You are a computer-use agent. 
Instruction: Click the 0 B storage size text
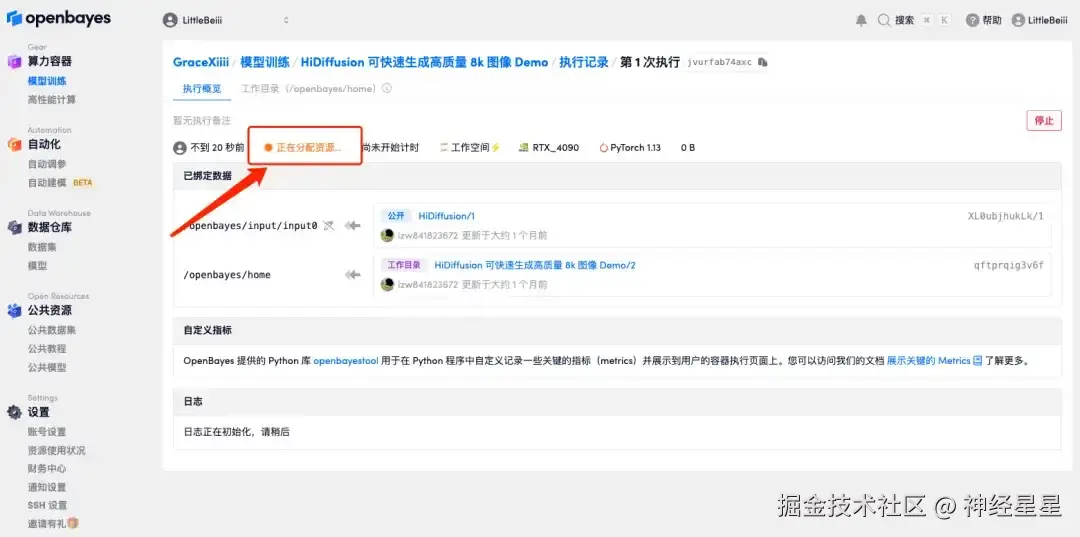[688, 147]
